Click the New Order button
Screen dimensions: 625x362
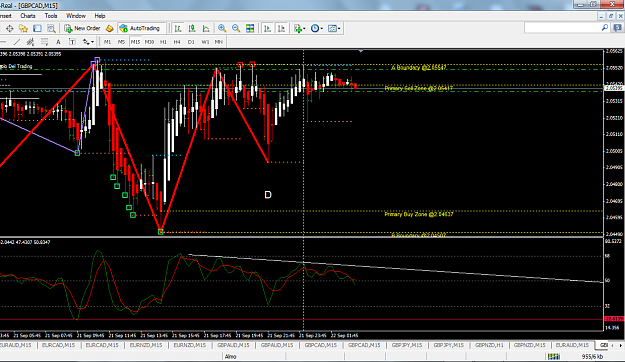pyautogui.click(x=82, y=28)
